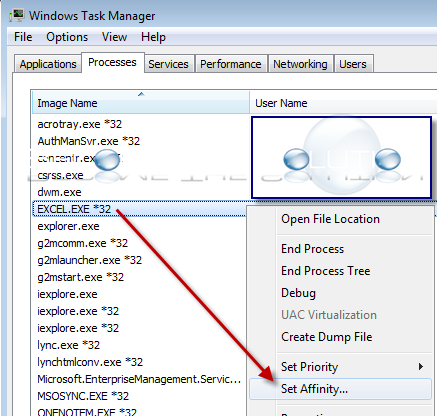Select the MSOSYNC.EXE *32 process
The image size is (437, 416).
tap(83, 396)
